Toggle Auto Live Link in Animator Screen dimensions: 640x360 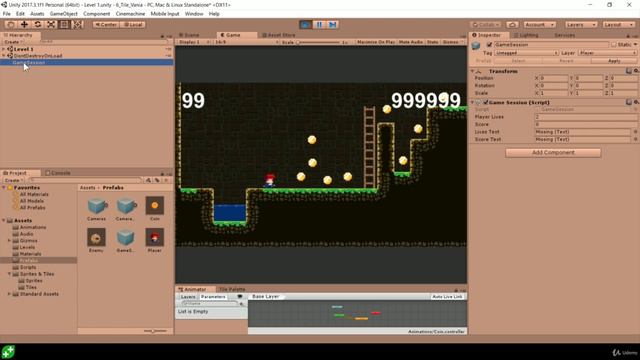click(447, 297)
